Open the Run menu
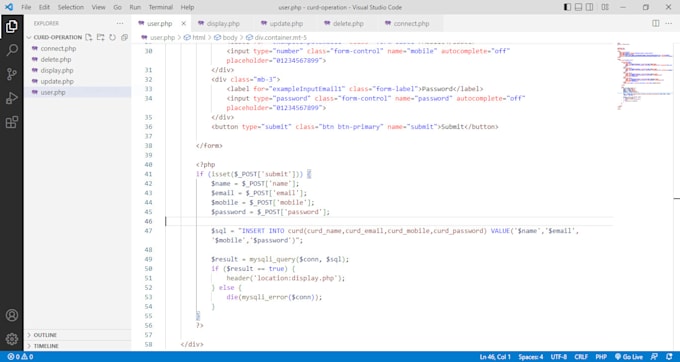Screen dimensions: 680x362 tap(135, 7)
